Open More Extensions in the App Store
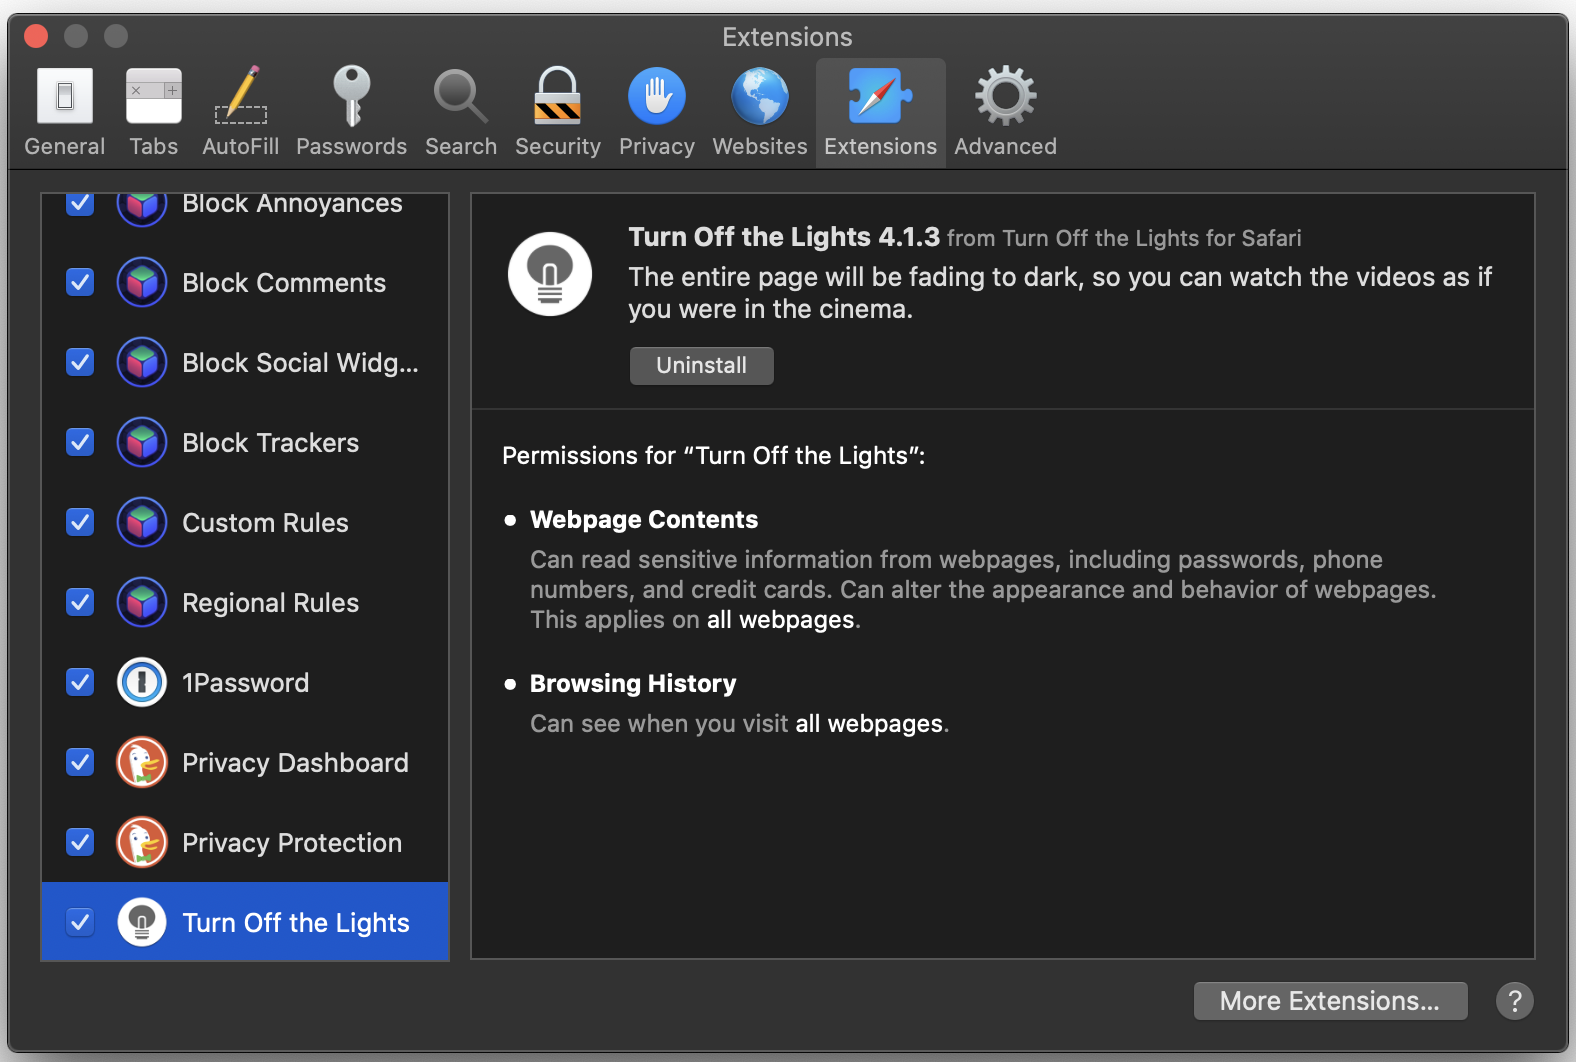Screen dimensions: 1576x1062 click(1331, 1001)
